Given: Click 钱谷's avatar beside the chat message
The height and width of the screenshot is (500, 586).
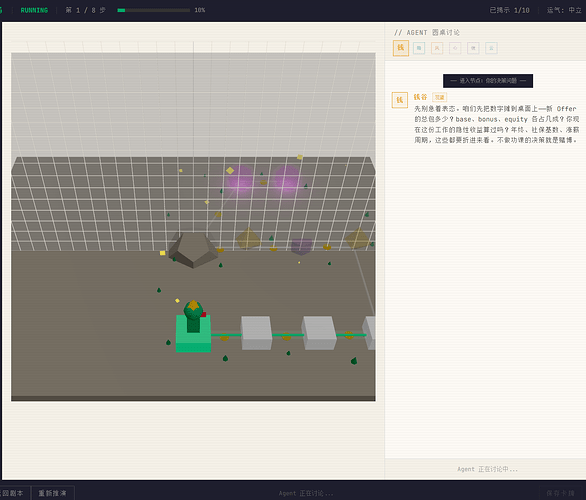Looking at the screenshot, I should [x=400, y=100].
